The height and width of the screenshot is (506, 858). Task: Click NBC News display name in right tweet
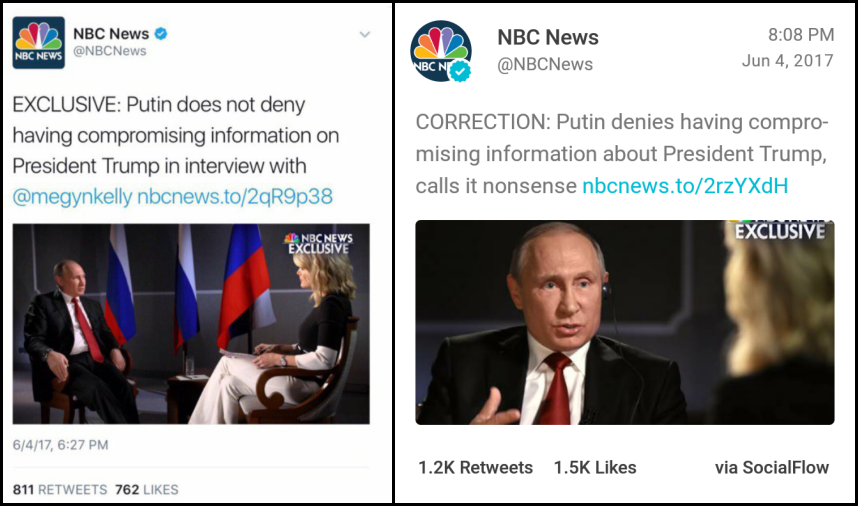click(x=548, y=37)
